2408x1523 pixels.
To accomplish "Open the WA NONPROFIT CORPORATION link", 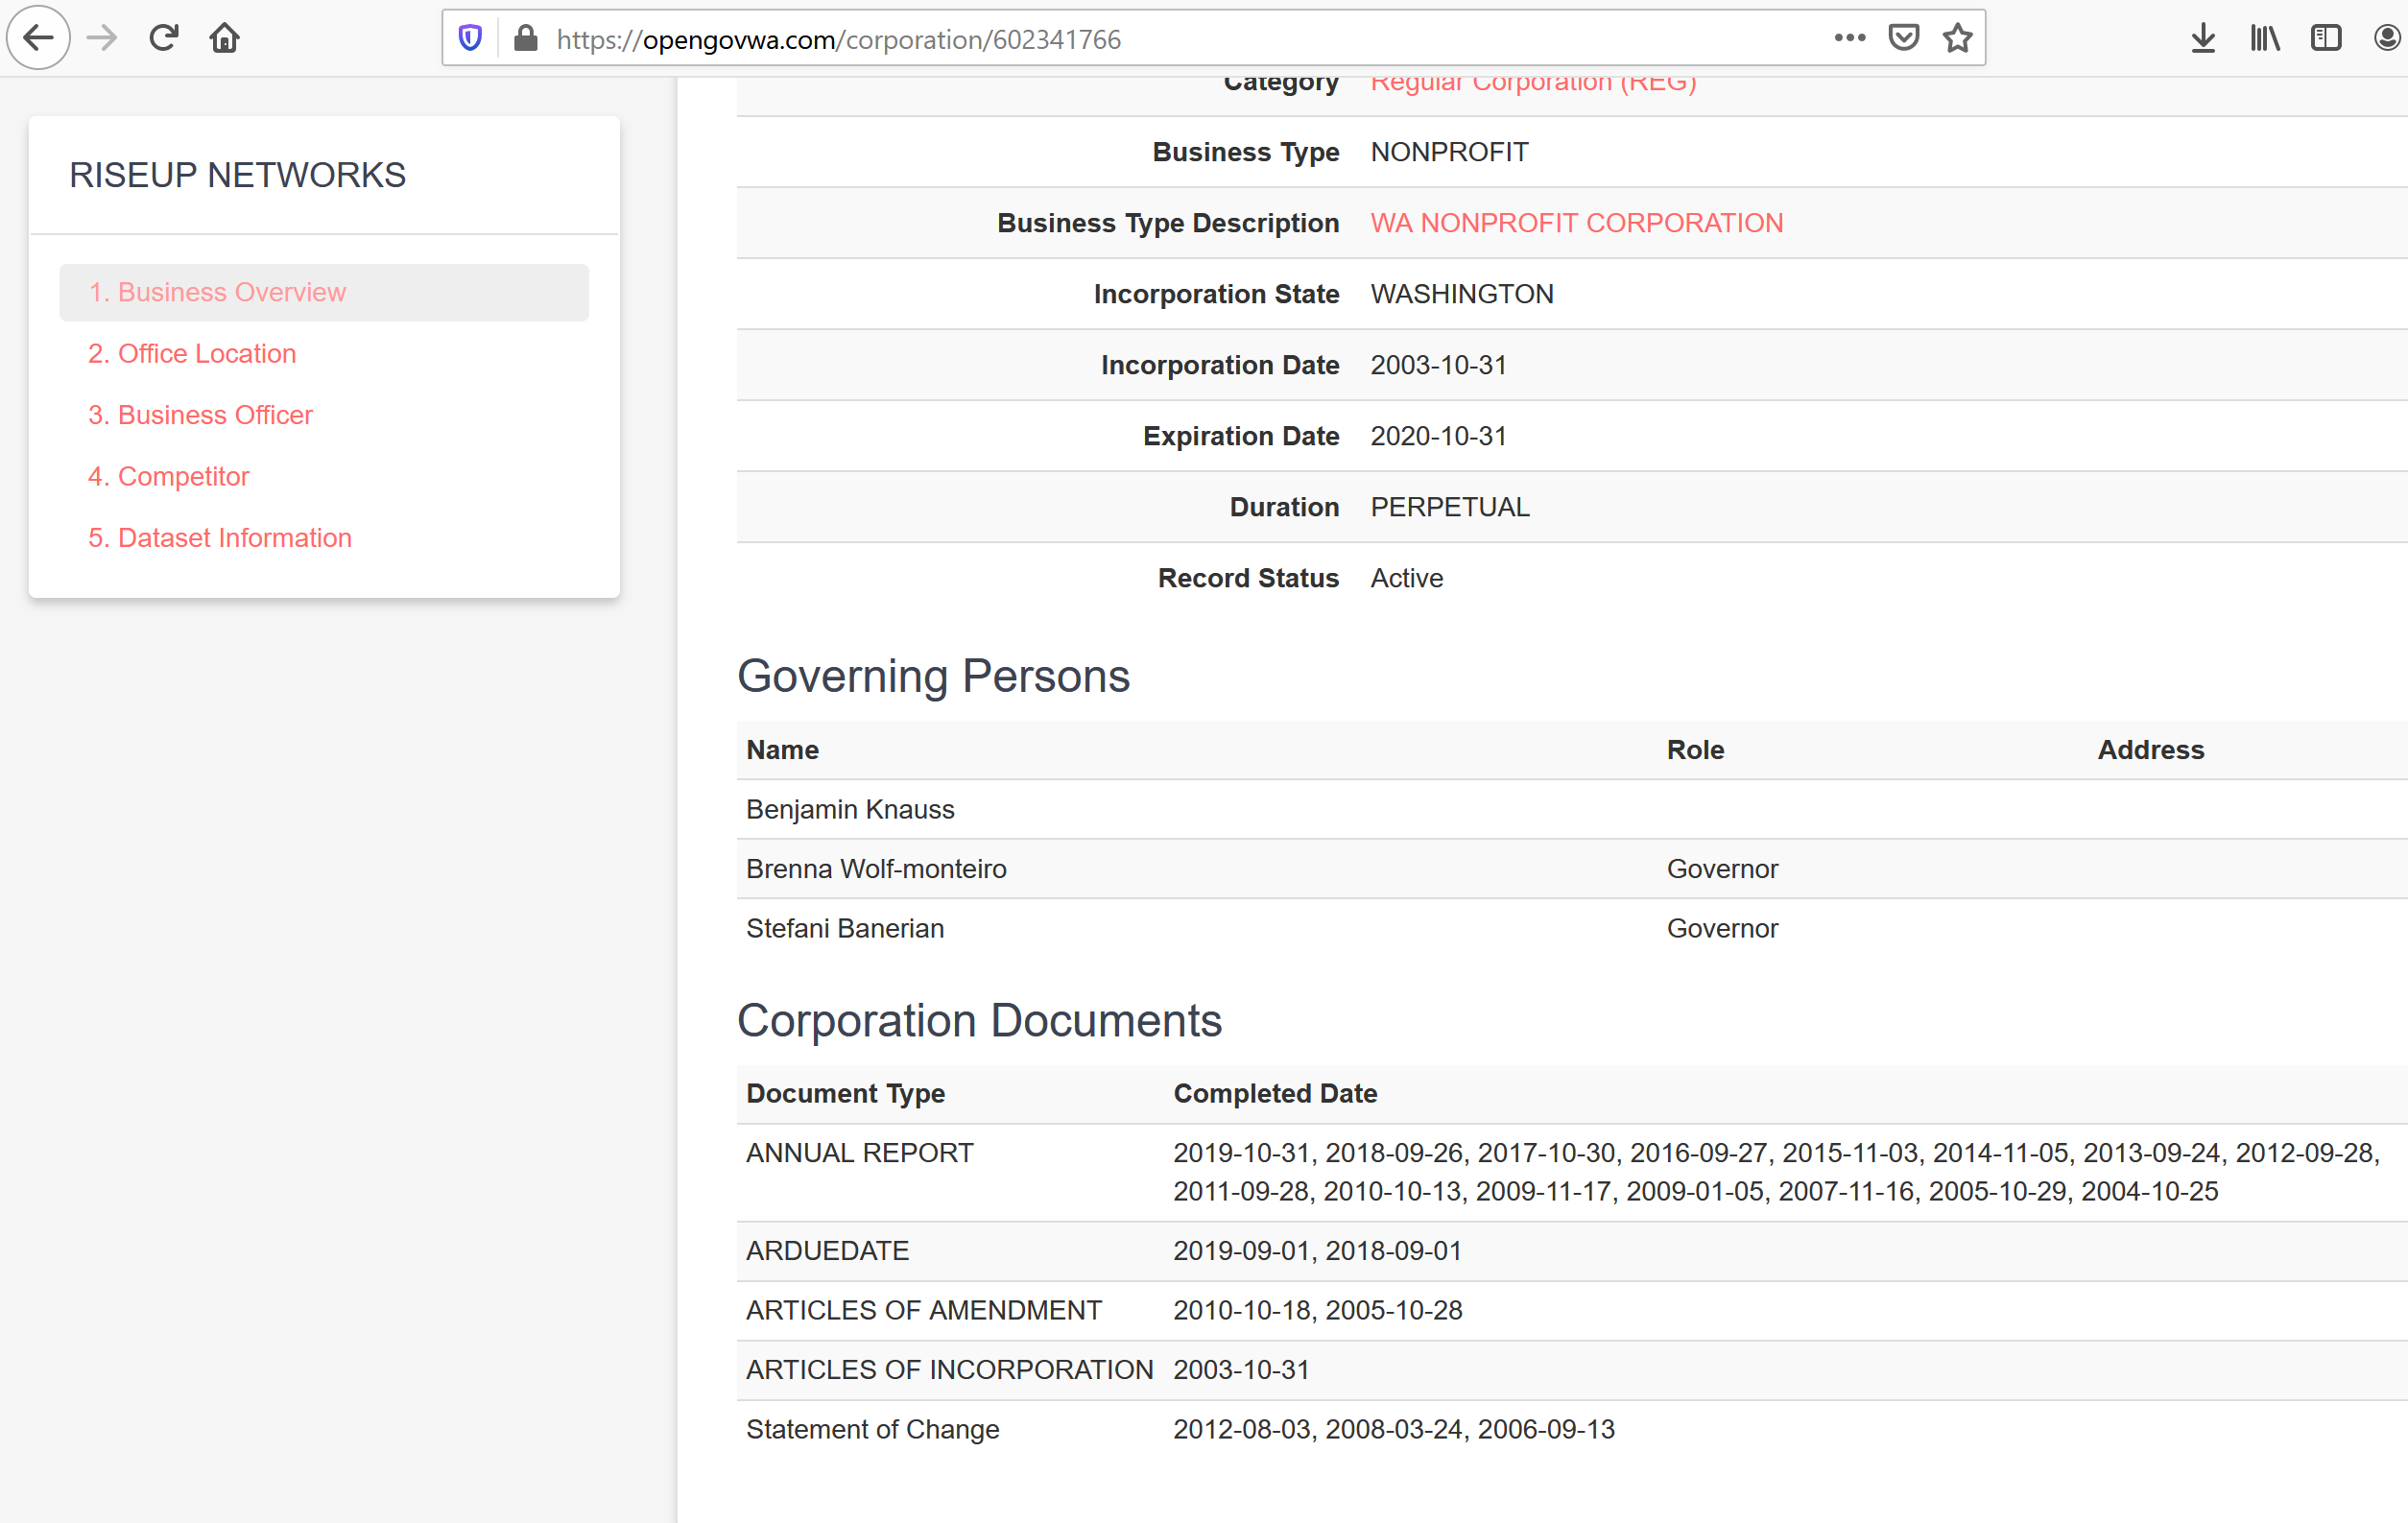I will click(1576, 223).
